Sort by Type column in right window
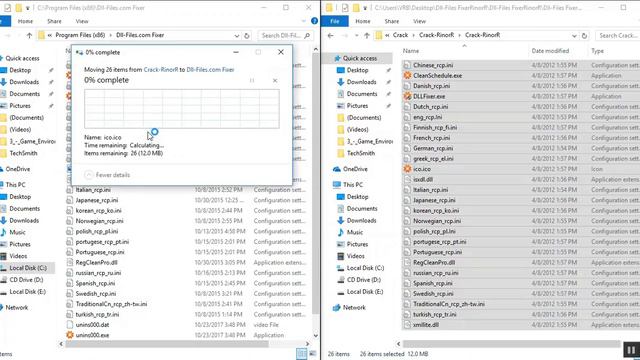Image resolution: width=640 pixels, height=360 pixels. click(597, 51)
